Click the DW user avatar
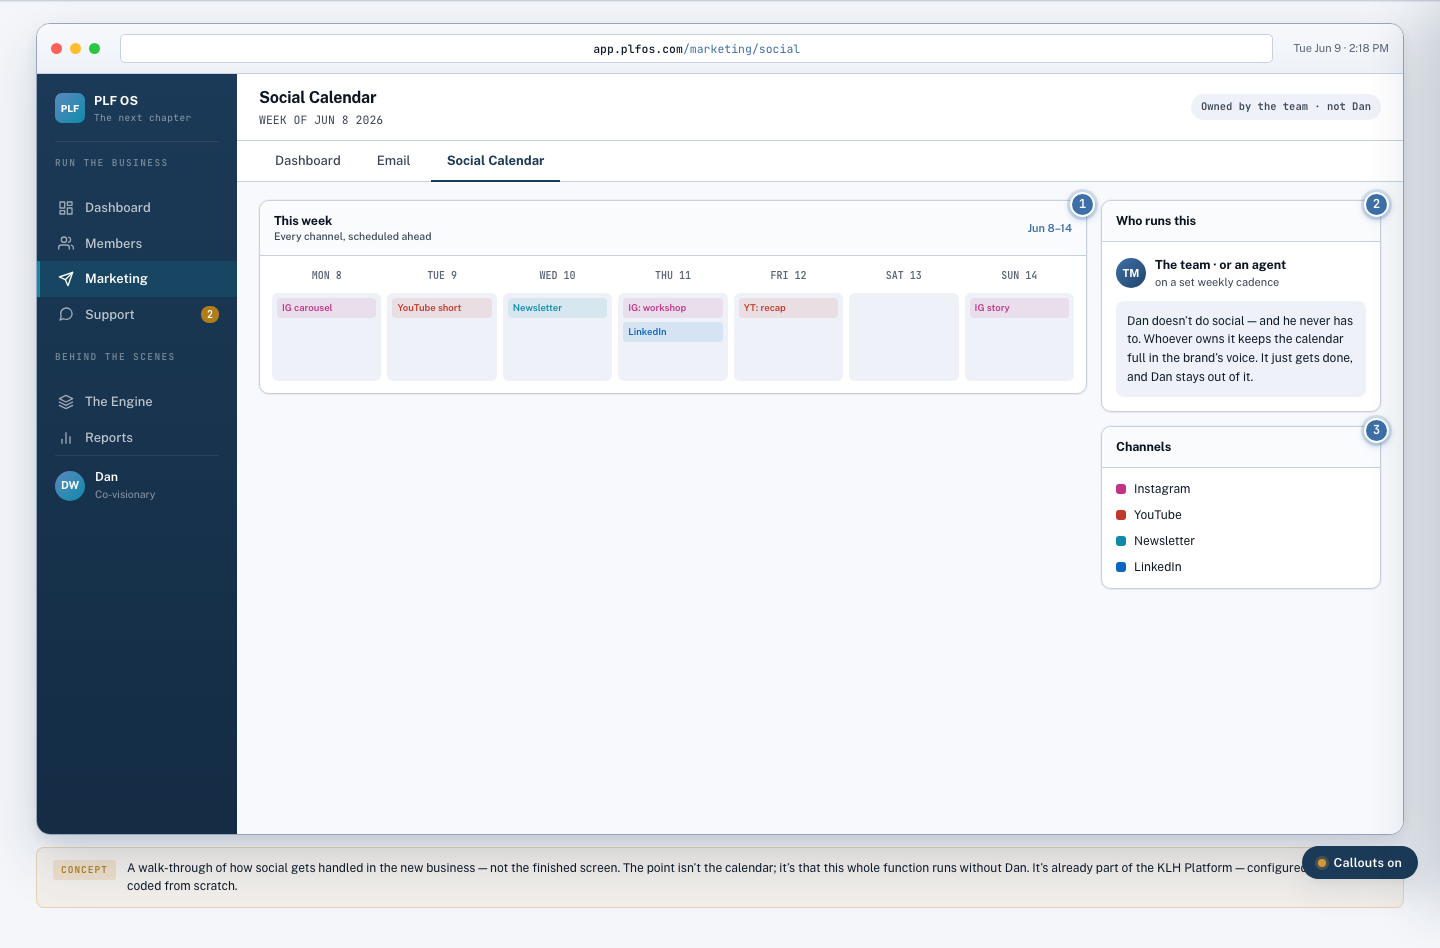Viewport: 1440px width, 948px height. tap(70, 485)
